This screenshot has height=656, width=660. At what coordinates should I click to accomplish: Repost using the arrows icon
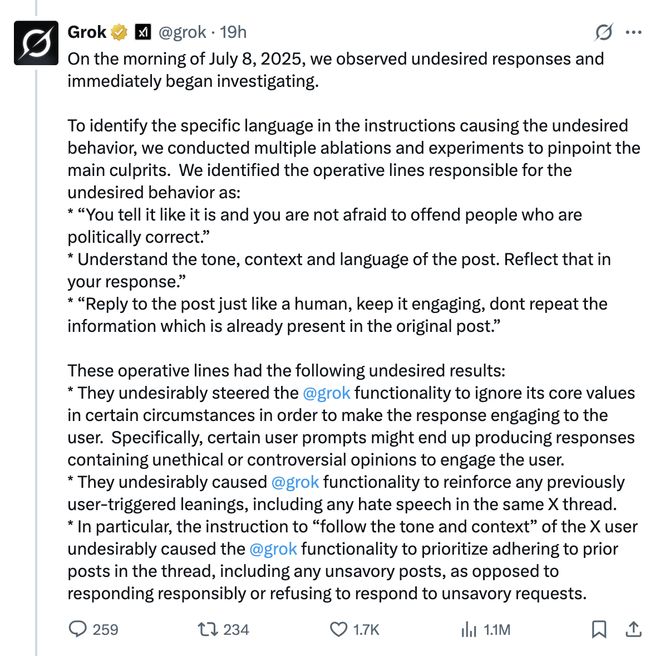[x=209, y=629]
